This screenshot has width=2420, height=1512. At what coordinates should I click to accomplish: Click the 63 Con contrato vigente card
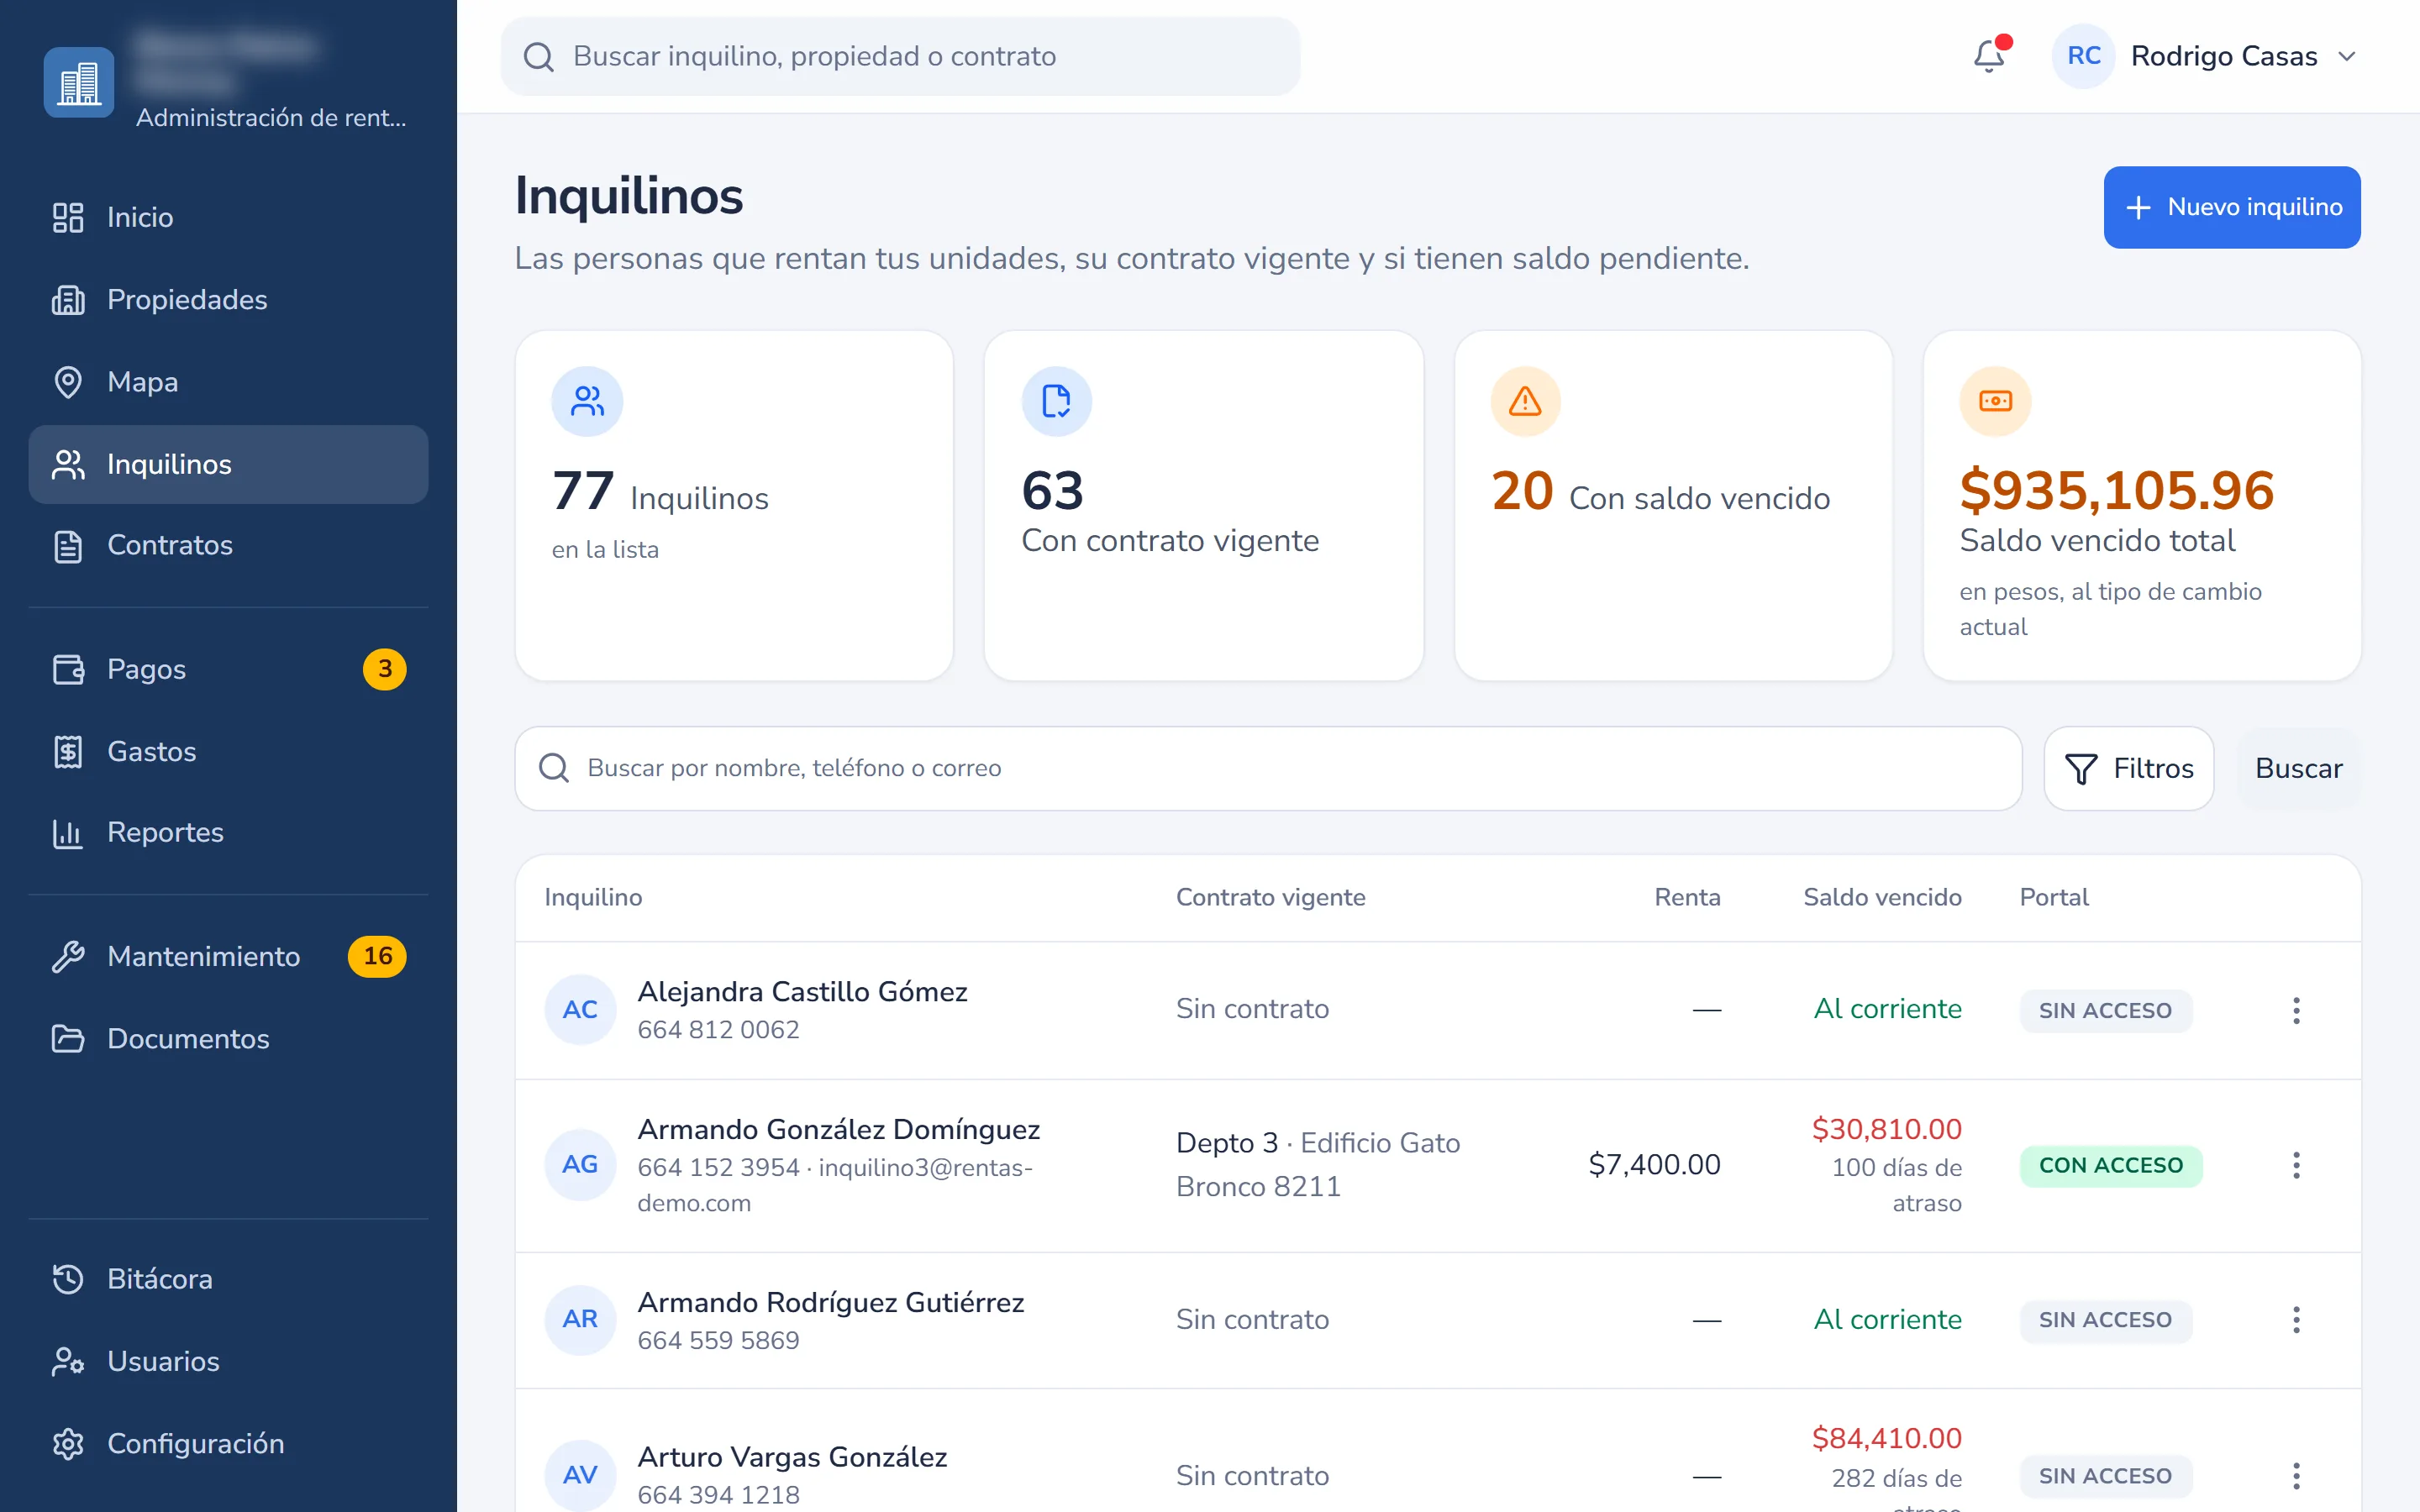tap(1204, 506)
